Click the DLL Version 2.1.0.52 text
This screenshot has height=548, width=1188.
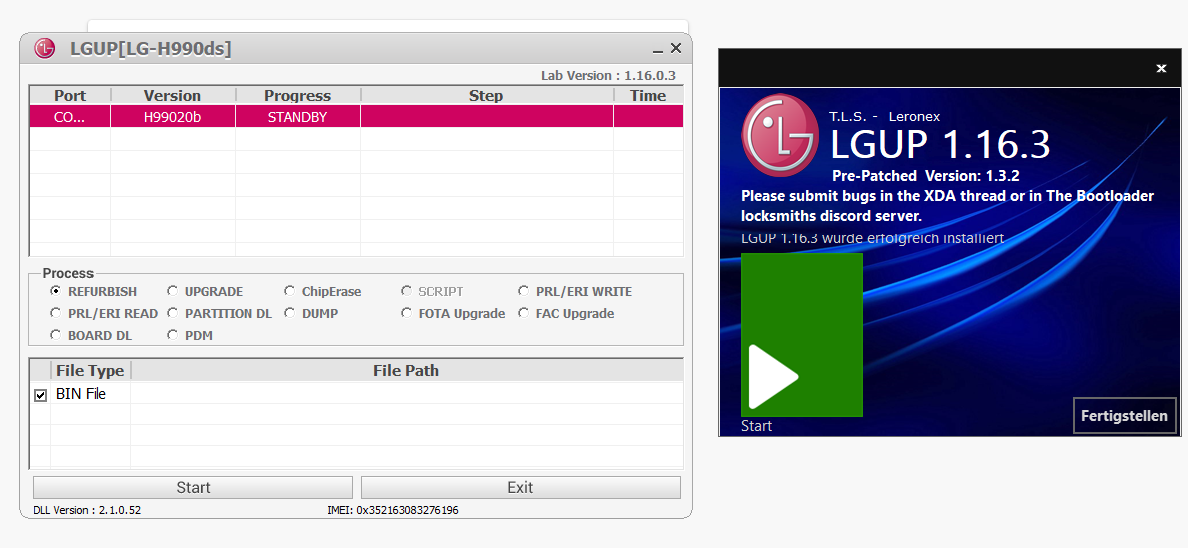87,510
